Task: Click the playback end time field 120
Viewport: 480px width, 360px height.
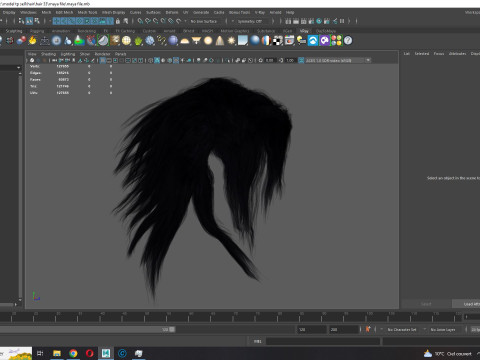Action: click(311, 329)
